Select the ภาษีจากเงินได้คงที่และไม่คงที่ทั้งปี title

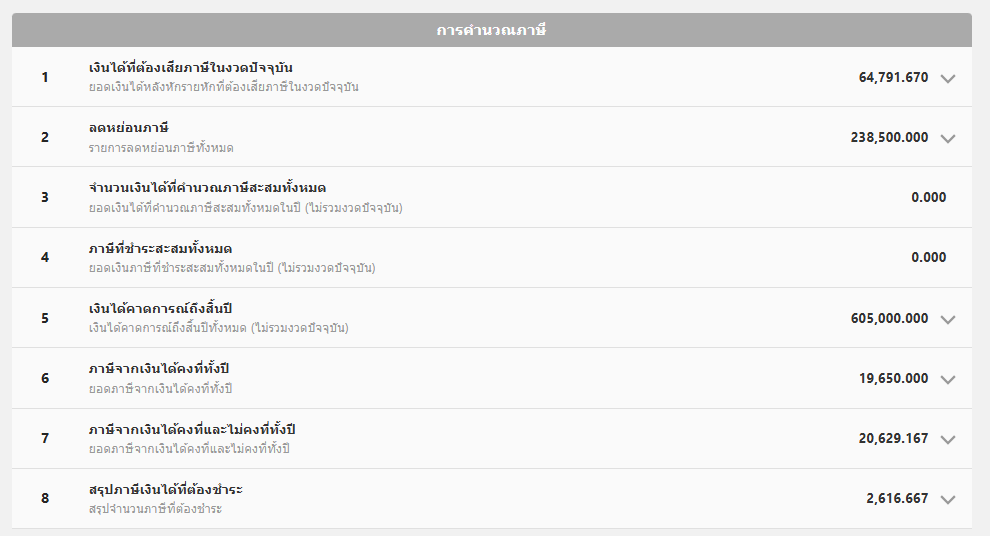pyautogui.click(x=192, y=429)
